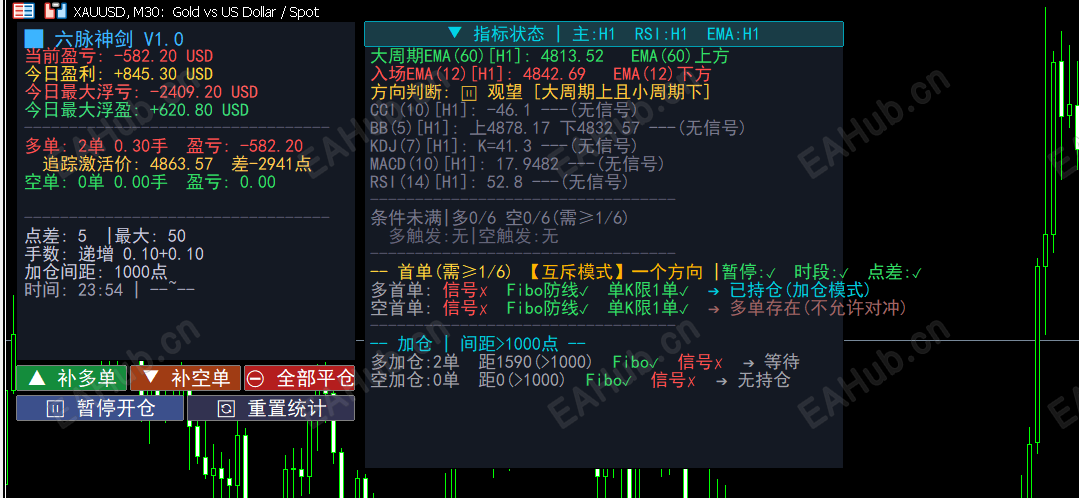Click the 追踪激活价: 4863.57 row
The width and height of the screenshot is (1079, 498).
177,164
